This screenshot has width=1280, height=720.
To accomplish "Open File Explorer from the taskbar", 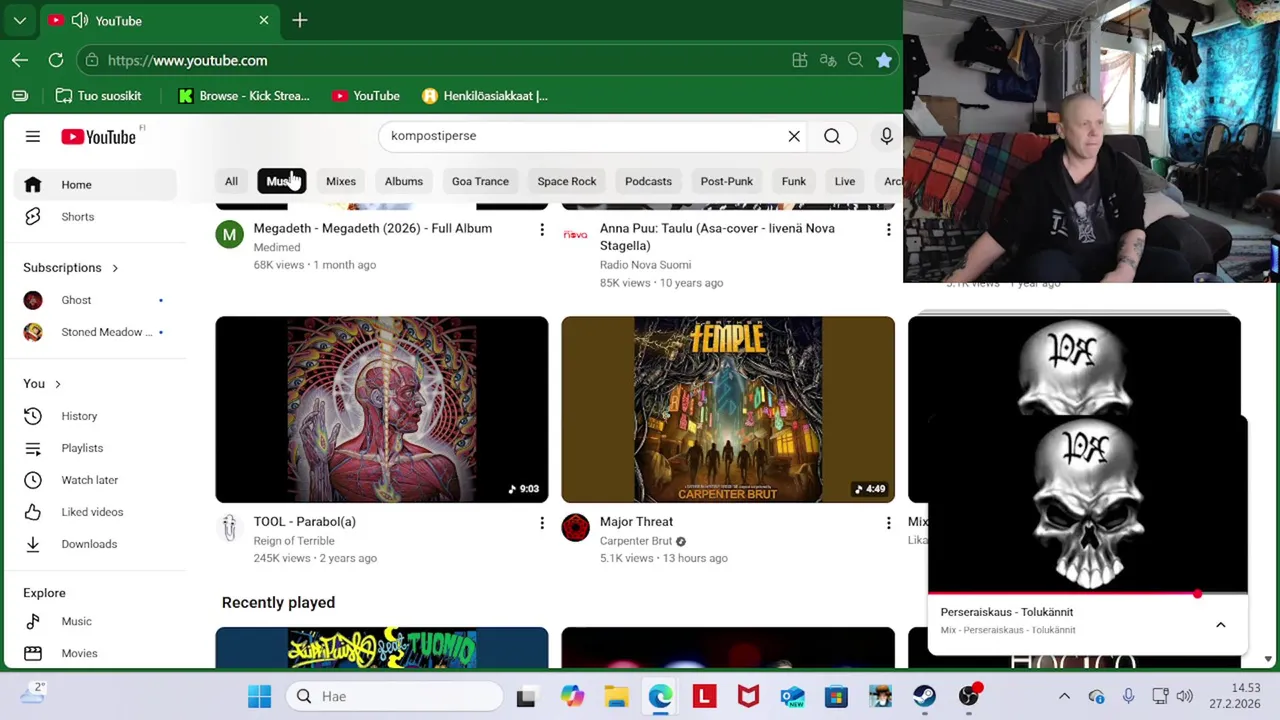I will [x=616, y=696].
